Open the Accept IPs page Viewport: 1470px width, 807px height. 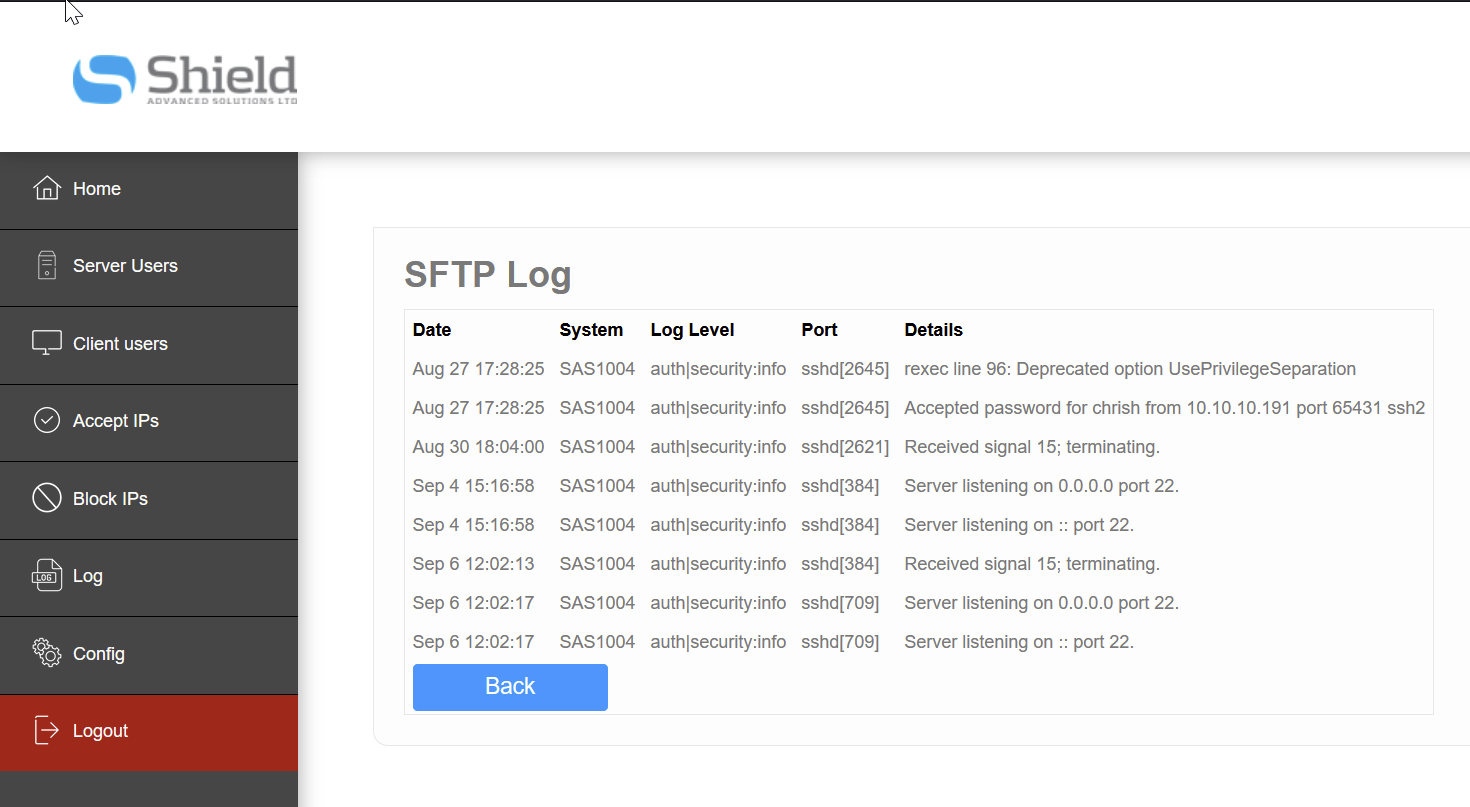pos(115,420)
